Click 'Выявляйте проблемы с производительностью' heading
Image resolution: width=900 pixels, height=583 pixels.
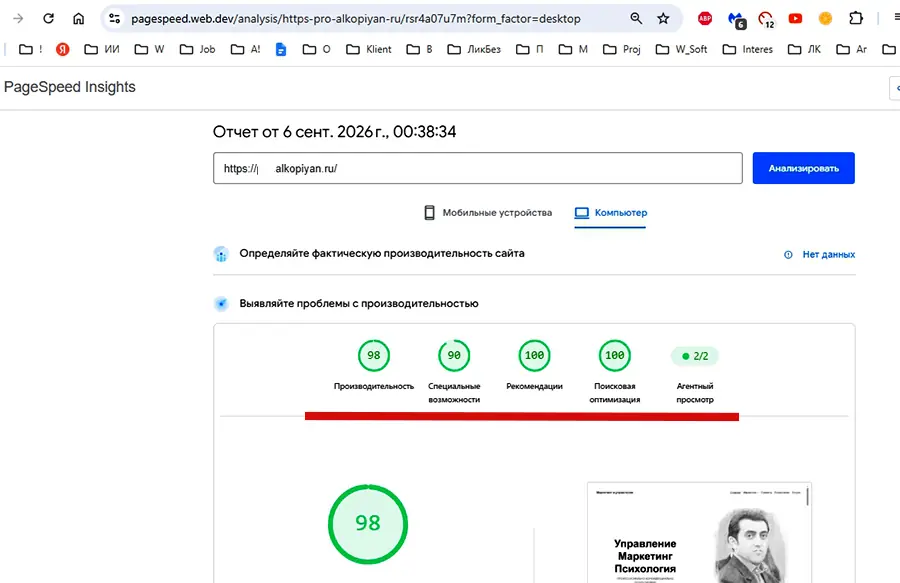click(x=359, y=304)
